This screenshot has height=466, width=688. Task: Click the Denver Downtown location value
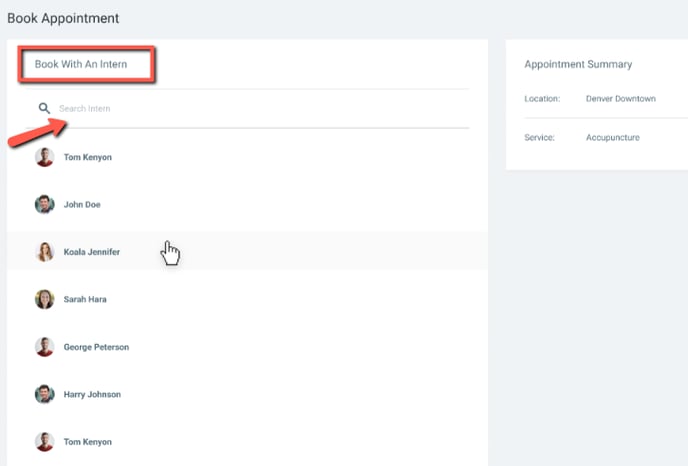pos(621,99)
